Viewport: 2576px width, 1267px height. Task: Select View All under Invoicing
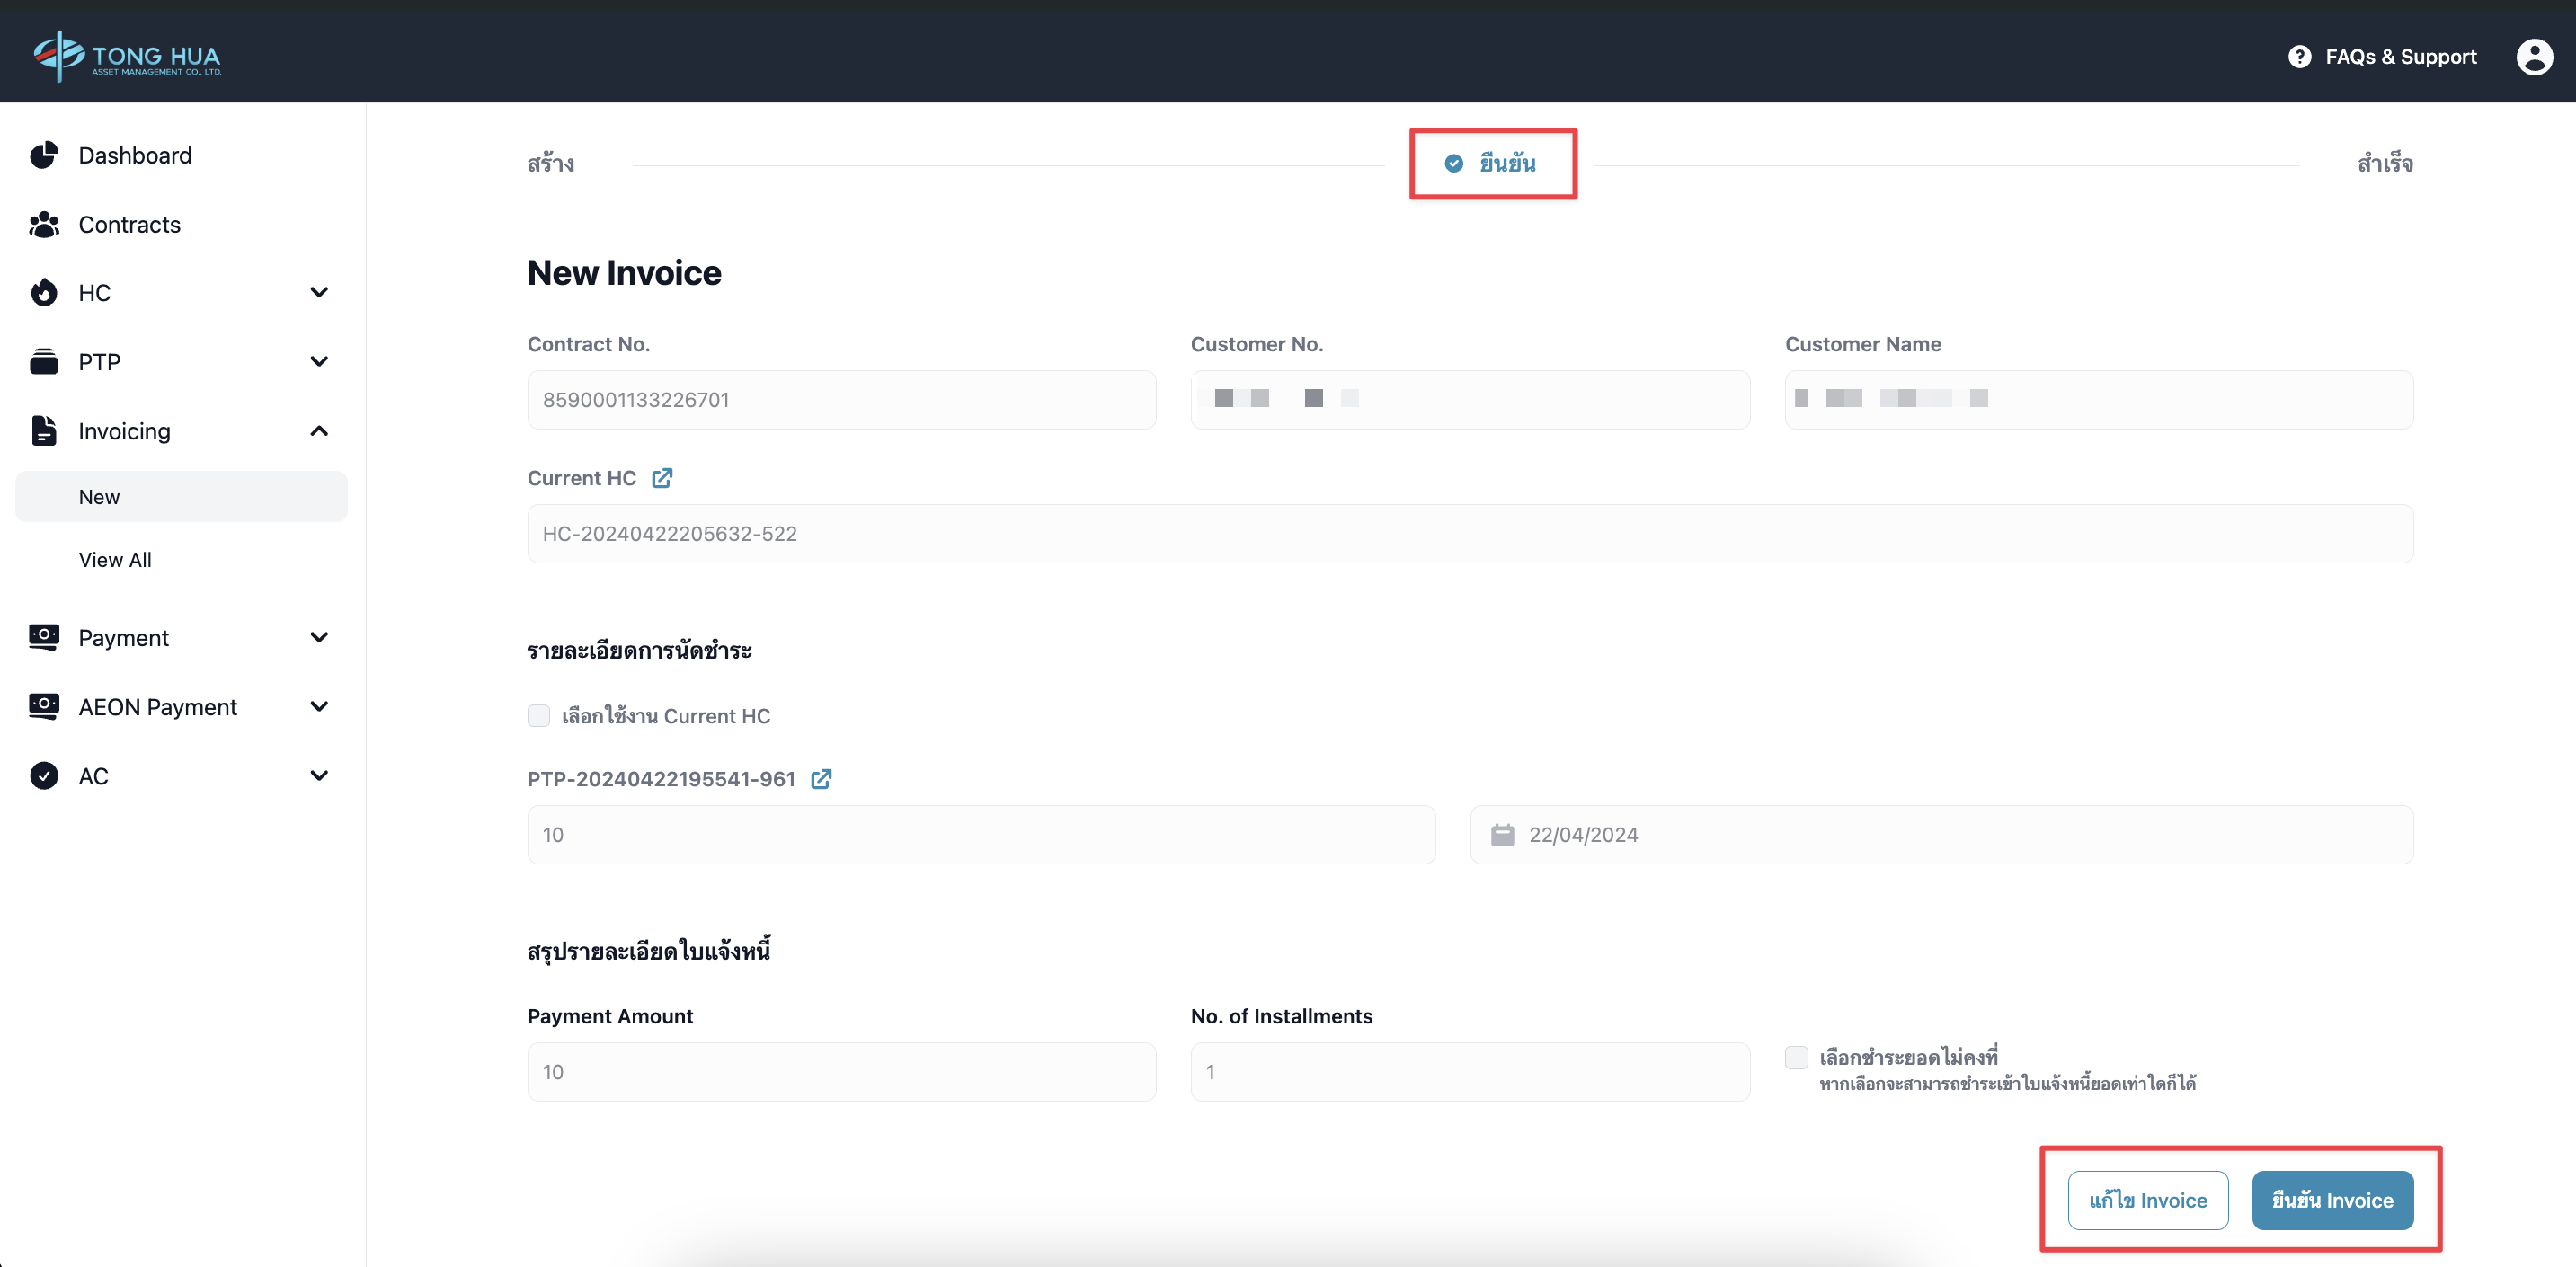point(115,560)
